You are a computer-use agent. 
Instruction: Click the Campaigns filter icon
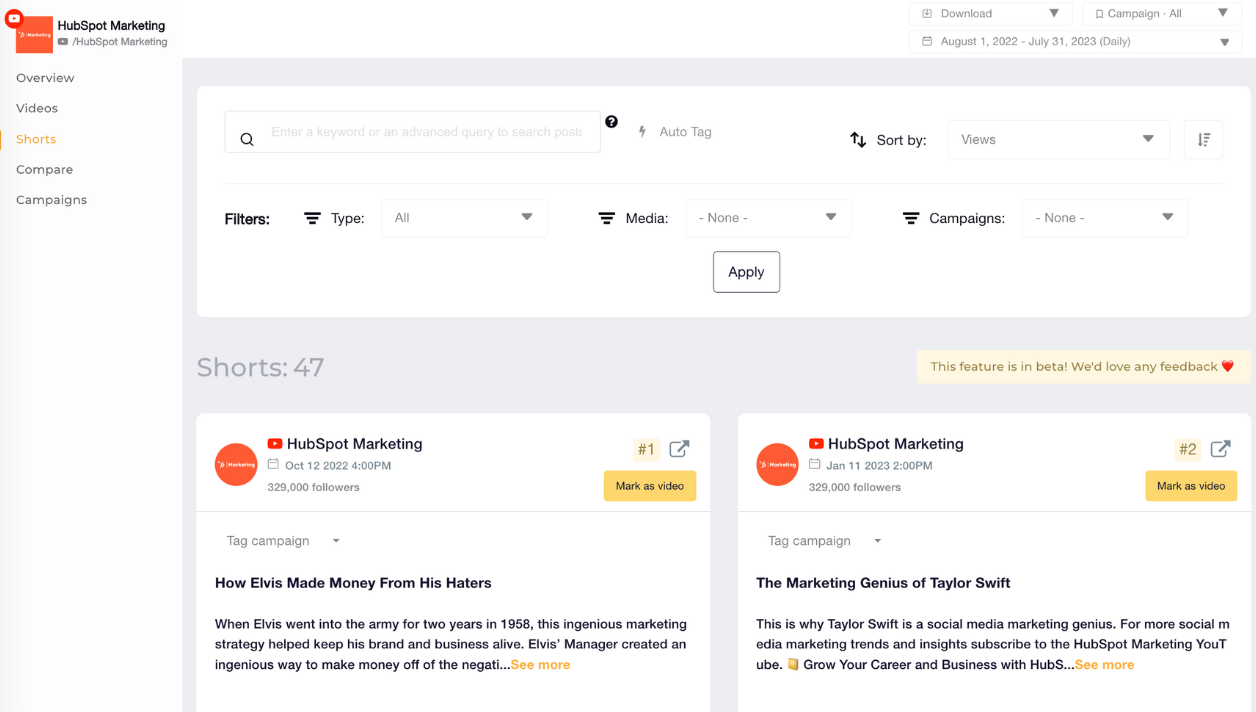click(x=910, y=218)
